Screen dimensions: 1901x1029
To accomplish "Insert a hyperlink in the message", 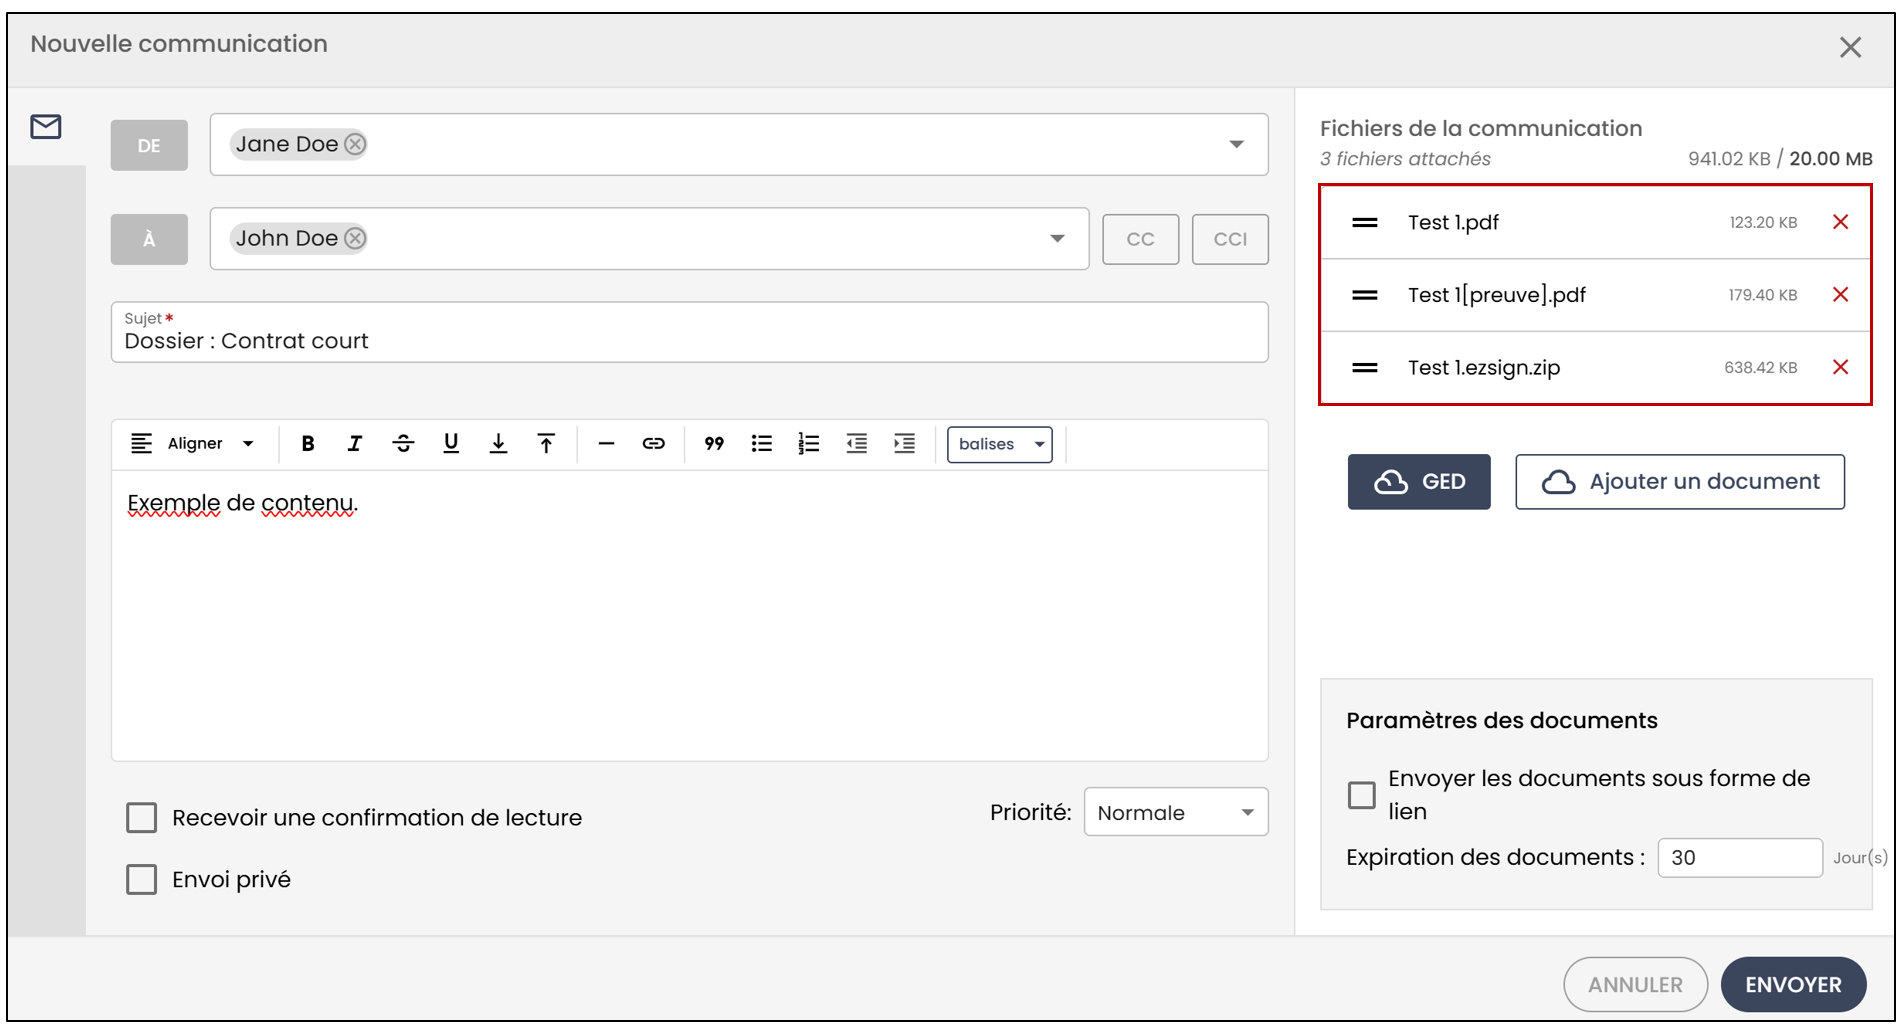I will (x=653, y=444).
